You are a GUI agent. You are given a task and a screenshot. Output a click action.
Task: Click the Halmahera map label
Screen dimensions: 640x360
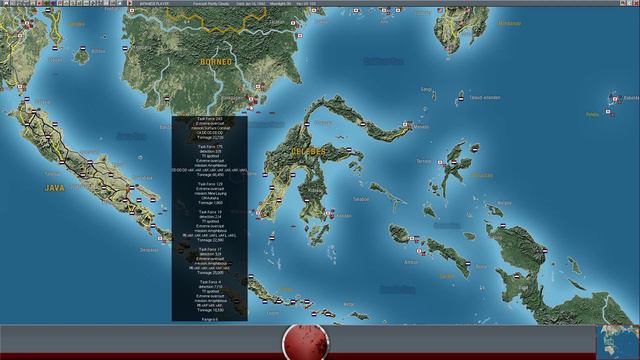pyautogui.click(x=482, y=175)
